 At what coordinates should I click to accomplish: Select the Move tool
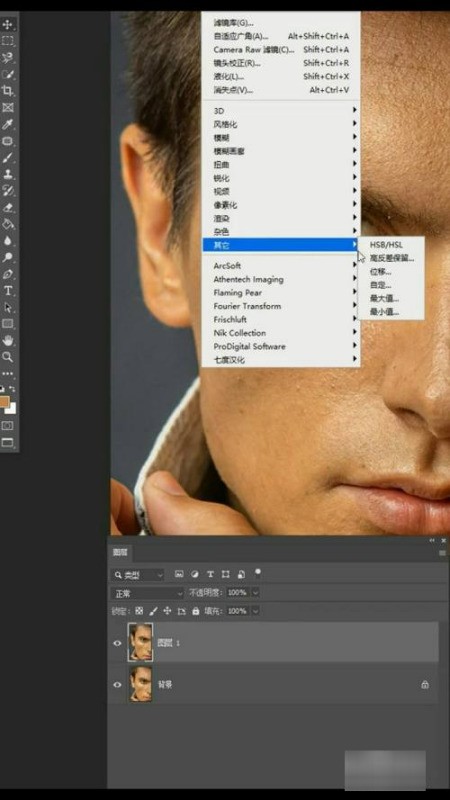[x=8, y=24]
